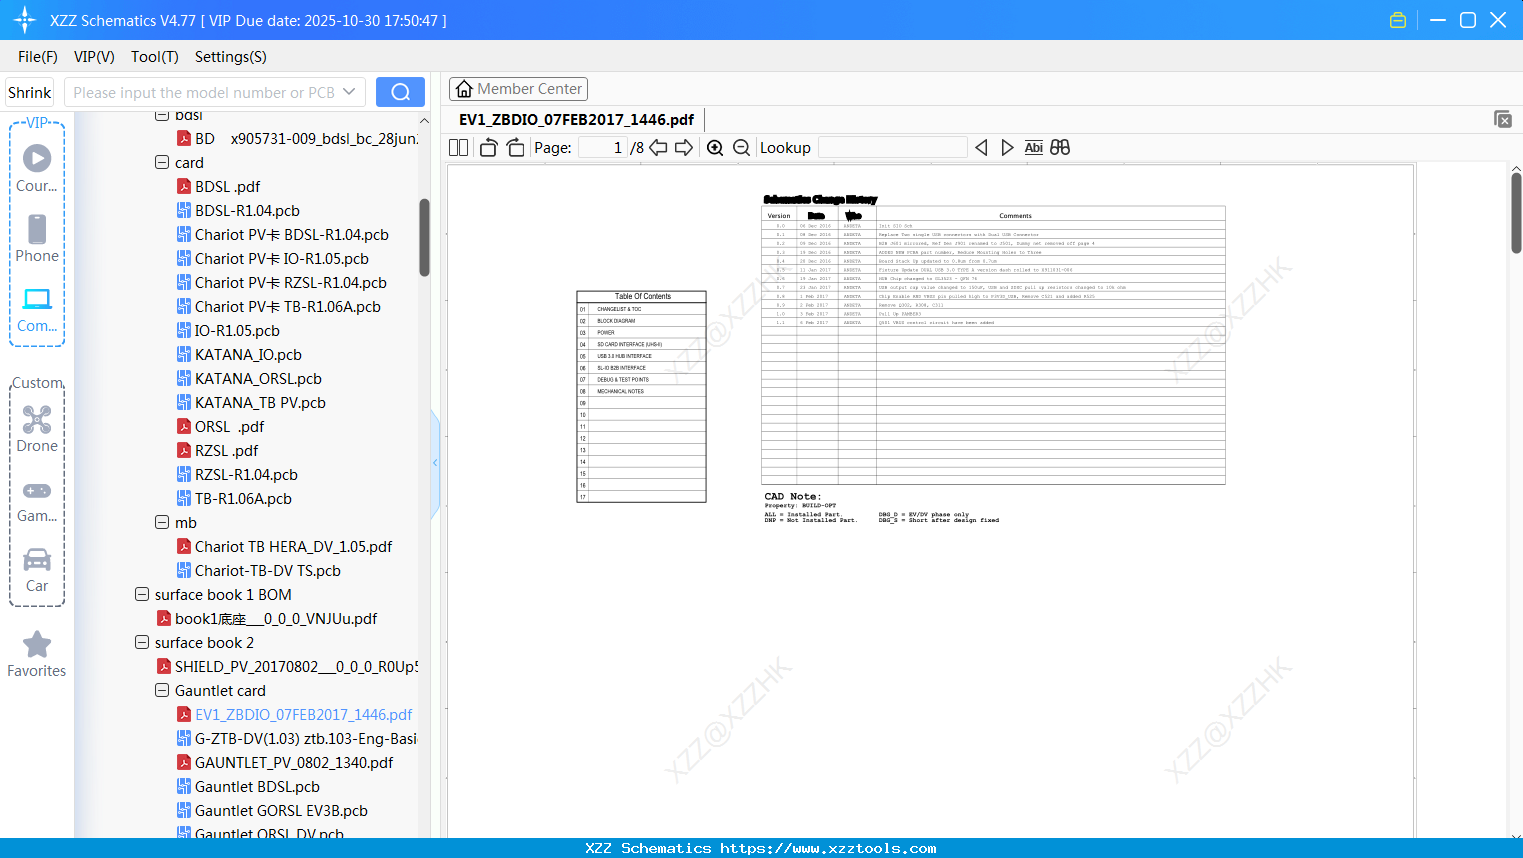Open the VIP(V) menu
The image size is (1523, 858).
click(x=93, y=57)
